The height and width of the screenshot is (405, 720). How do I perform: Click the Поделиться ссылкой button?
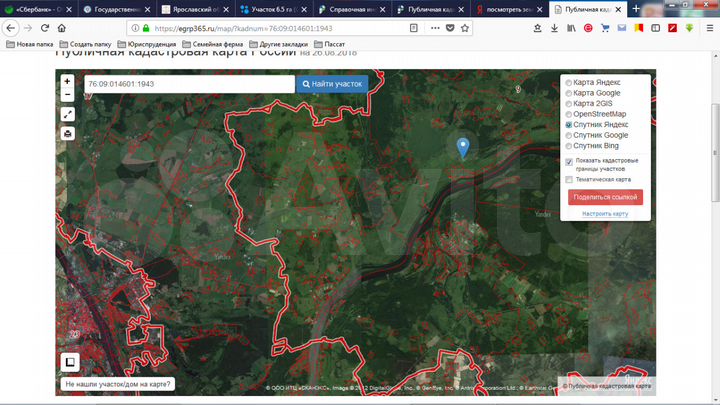(605, 197)
